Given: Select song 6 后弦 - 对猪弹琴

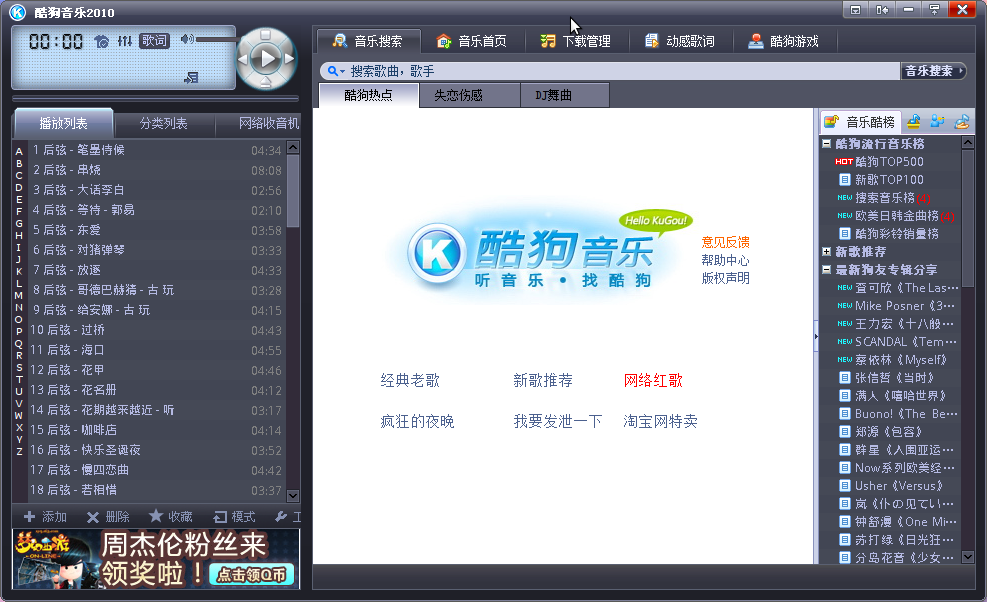Looking at the screenshot, I should point(157,250).
